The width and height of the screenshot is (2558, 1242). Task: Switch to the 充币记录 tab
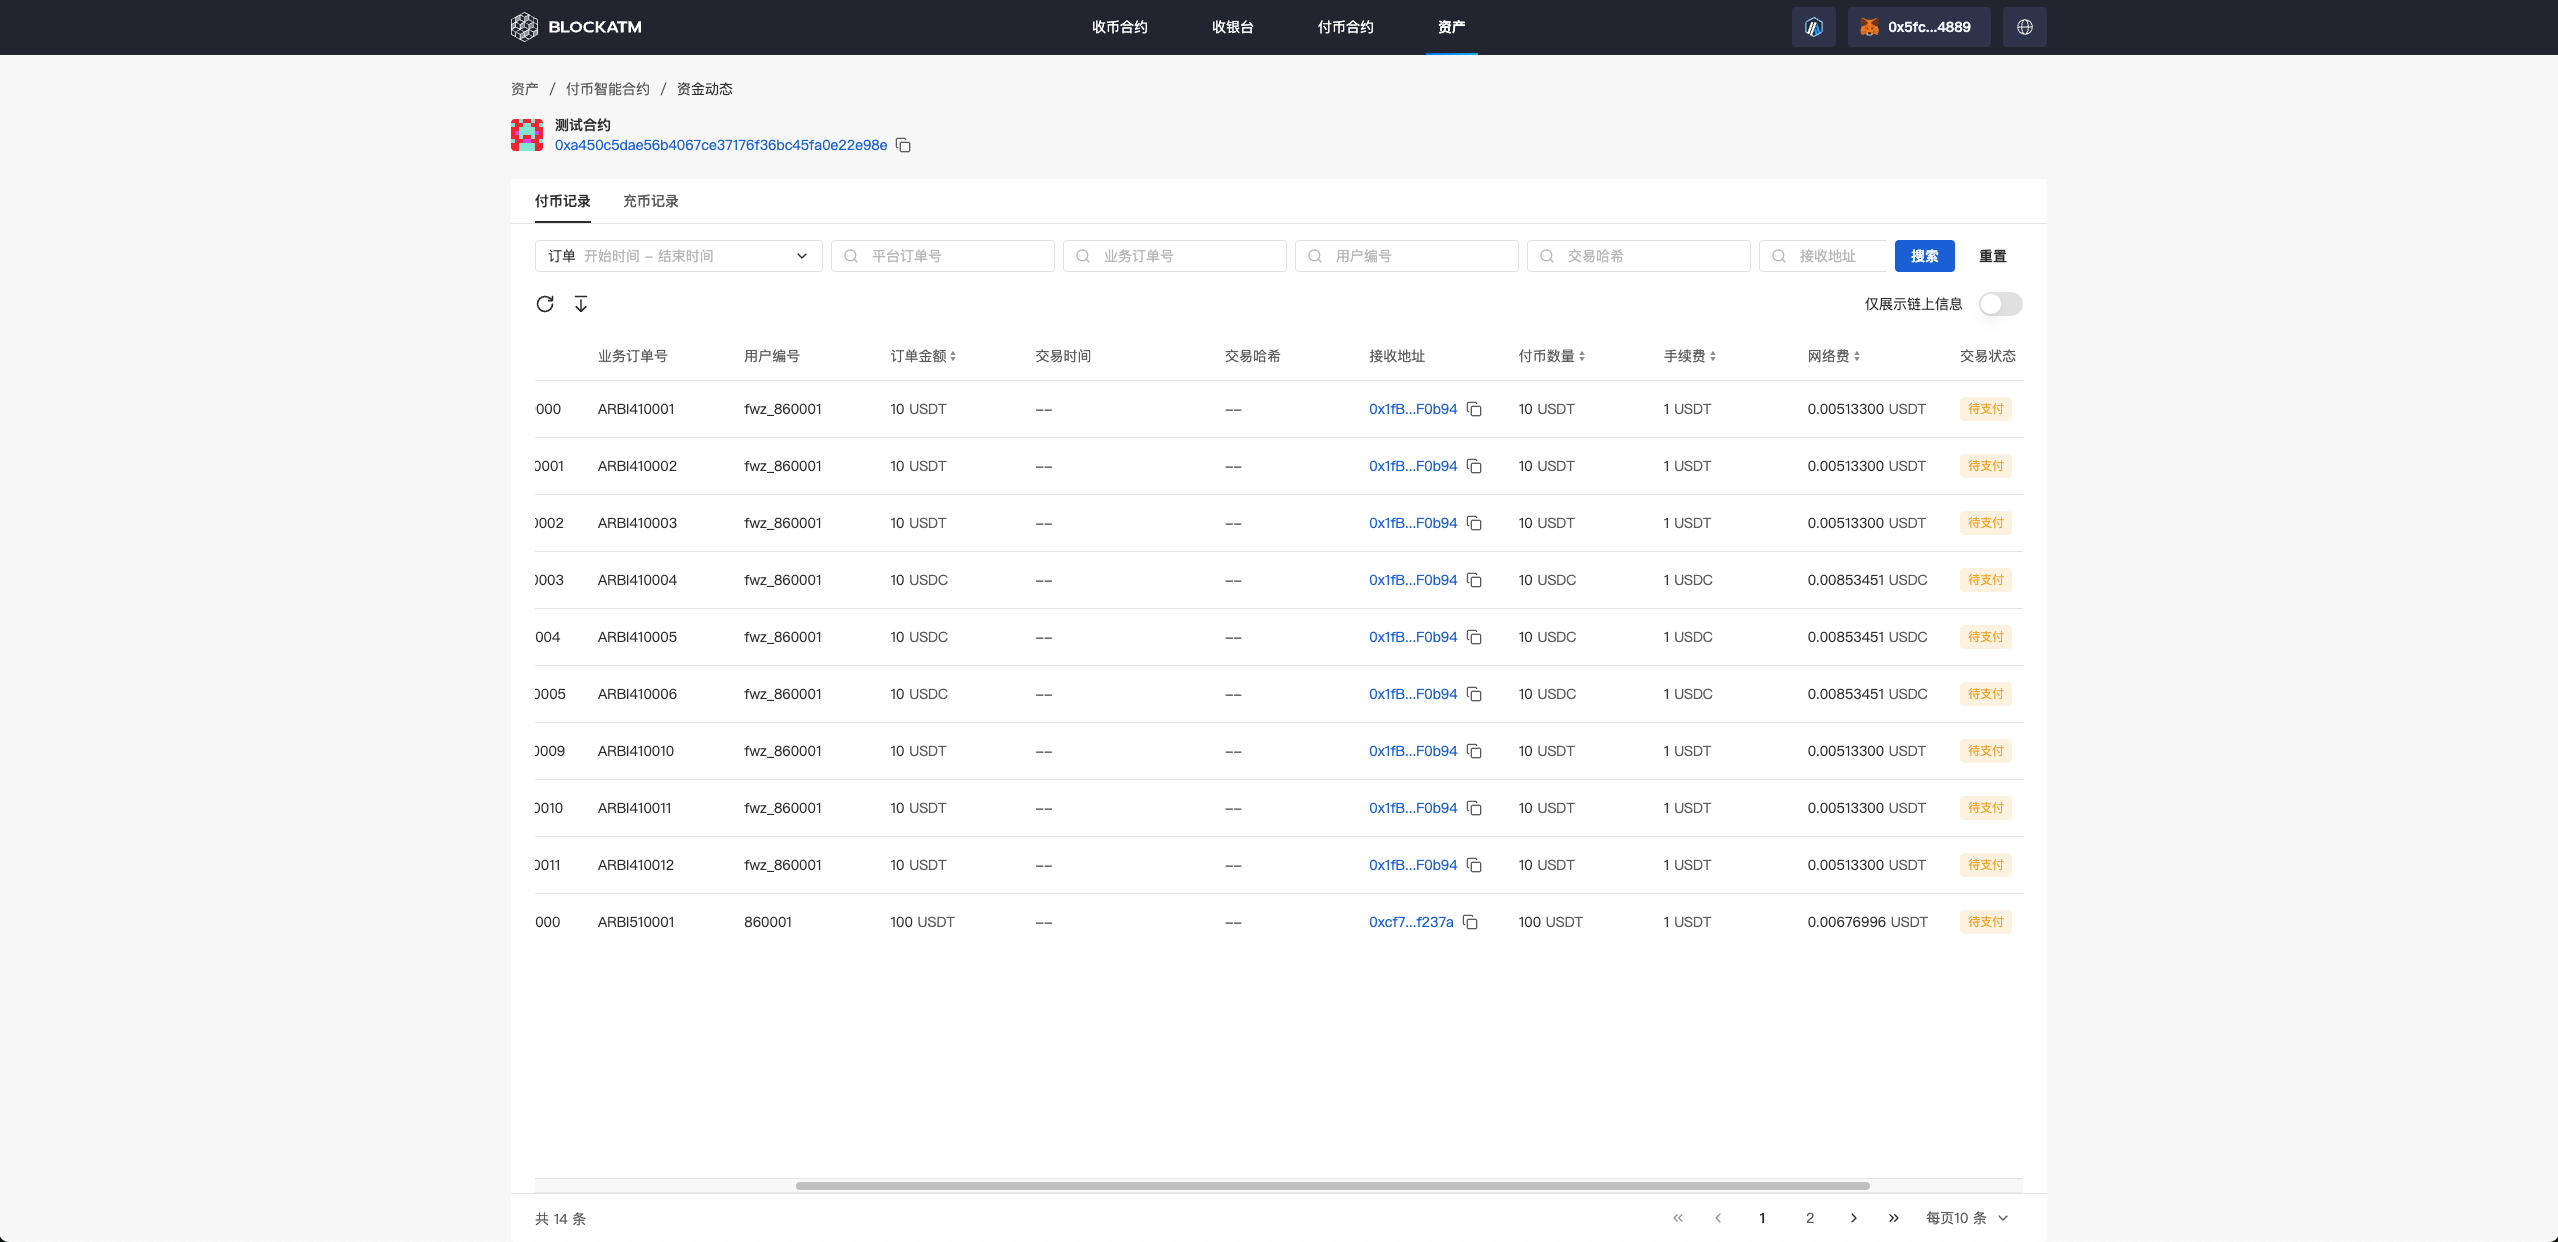[x=650, y=201]
